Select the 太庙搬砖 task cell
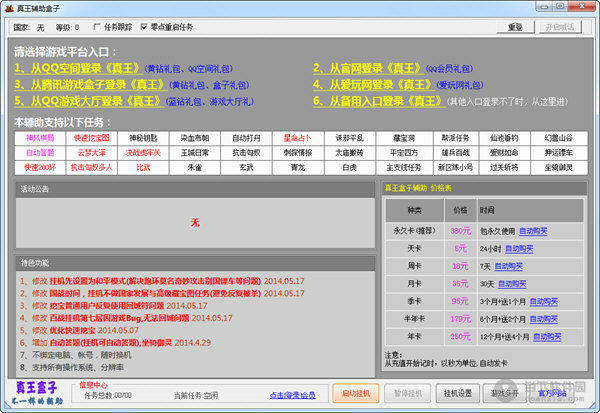The height and width of the screenshot is (413, 600). click(x=350, y=153)
